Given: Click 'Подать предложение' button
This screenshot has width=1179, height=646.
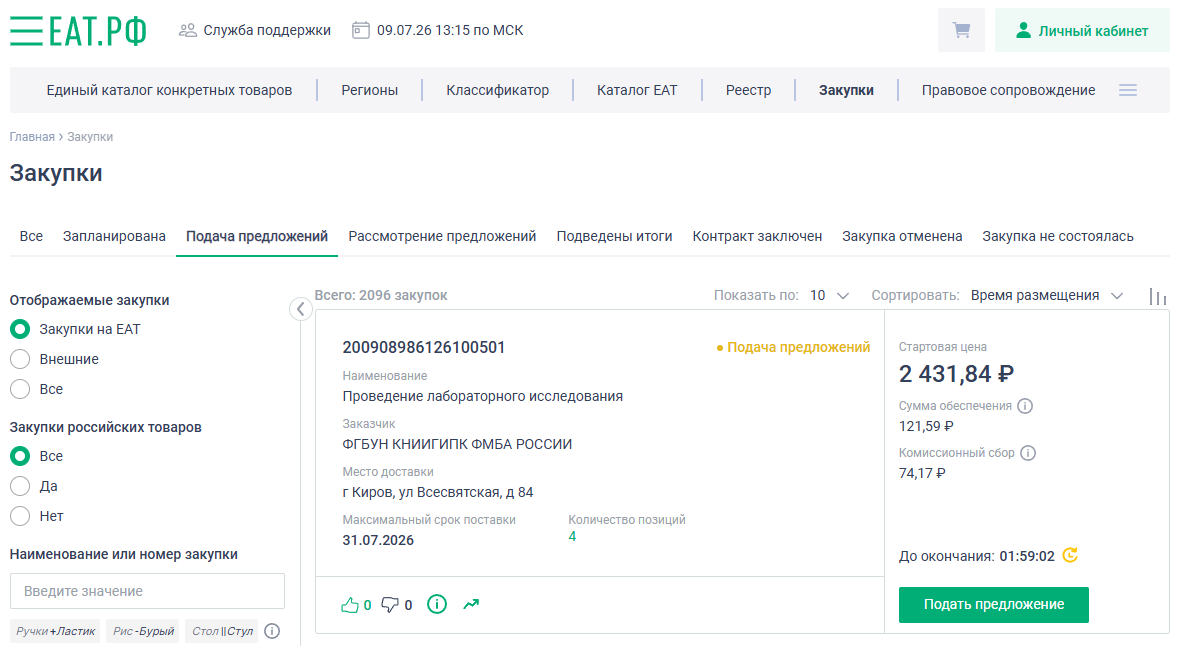Looking at the screenshot, I should (x=993, y=605).
